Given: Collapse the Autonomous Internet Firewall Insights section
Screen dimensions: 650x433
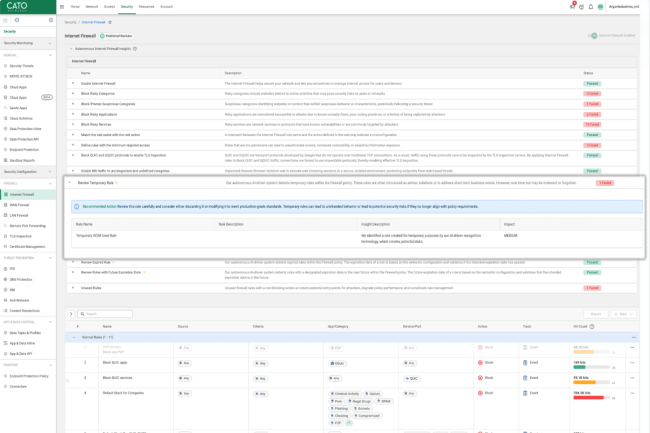Looking at the screenshot, I should [x=71, y=48].
